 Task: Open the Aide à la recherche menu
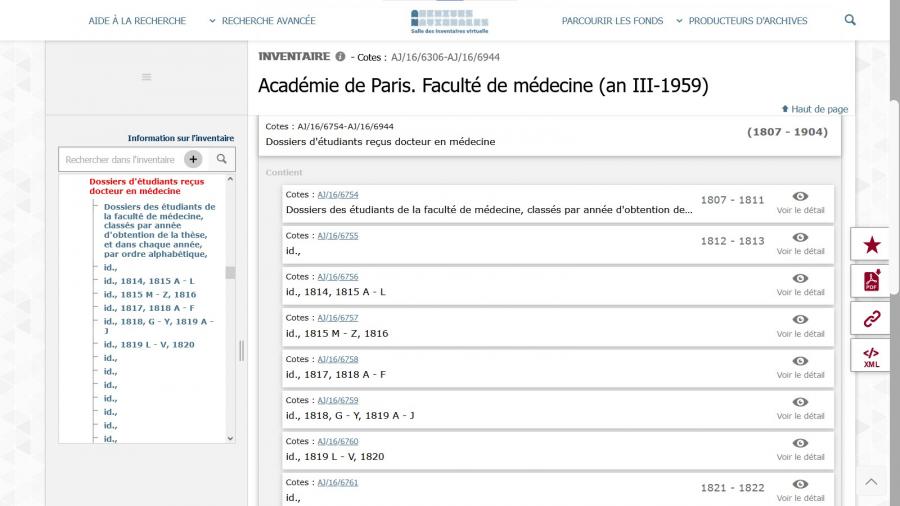click(x=137, y=21)
